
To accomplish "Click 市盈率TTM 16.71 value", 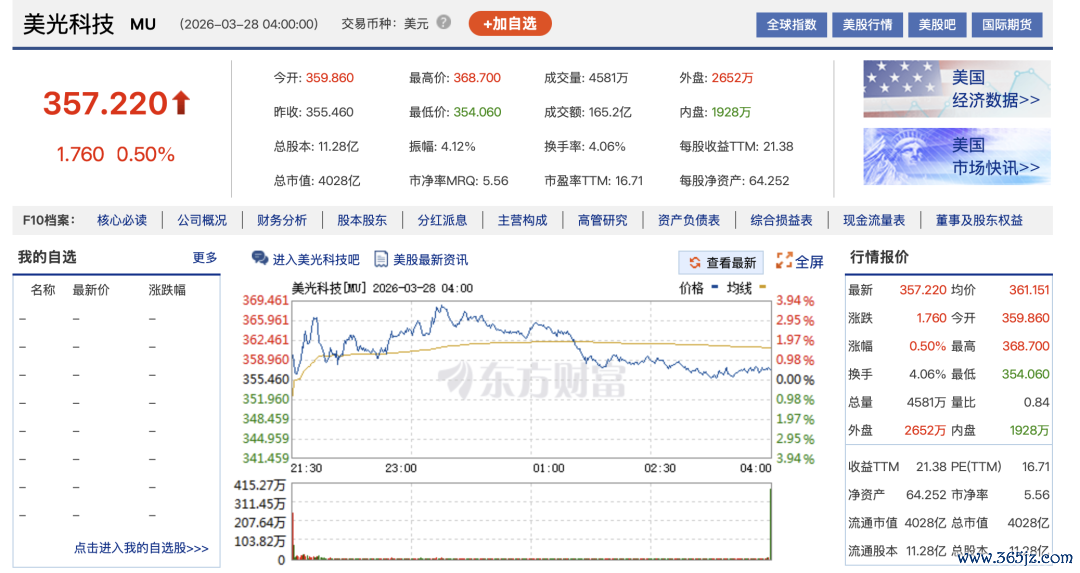I will point(629,180).
